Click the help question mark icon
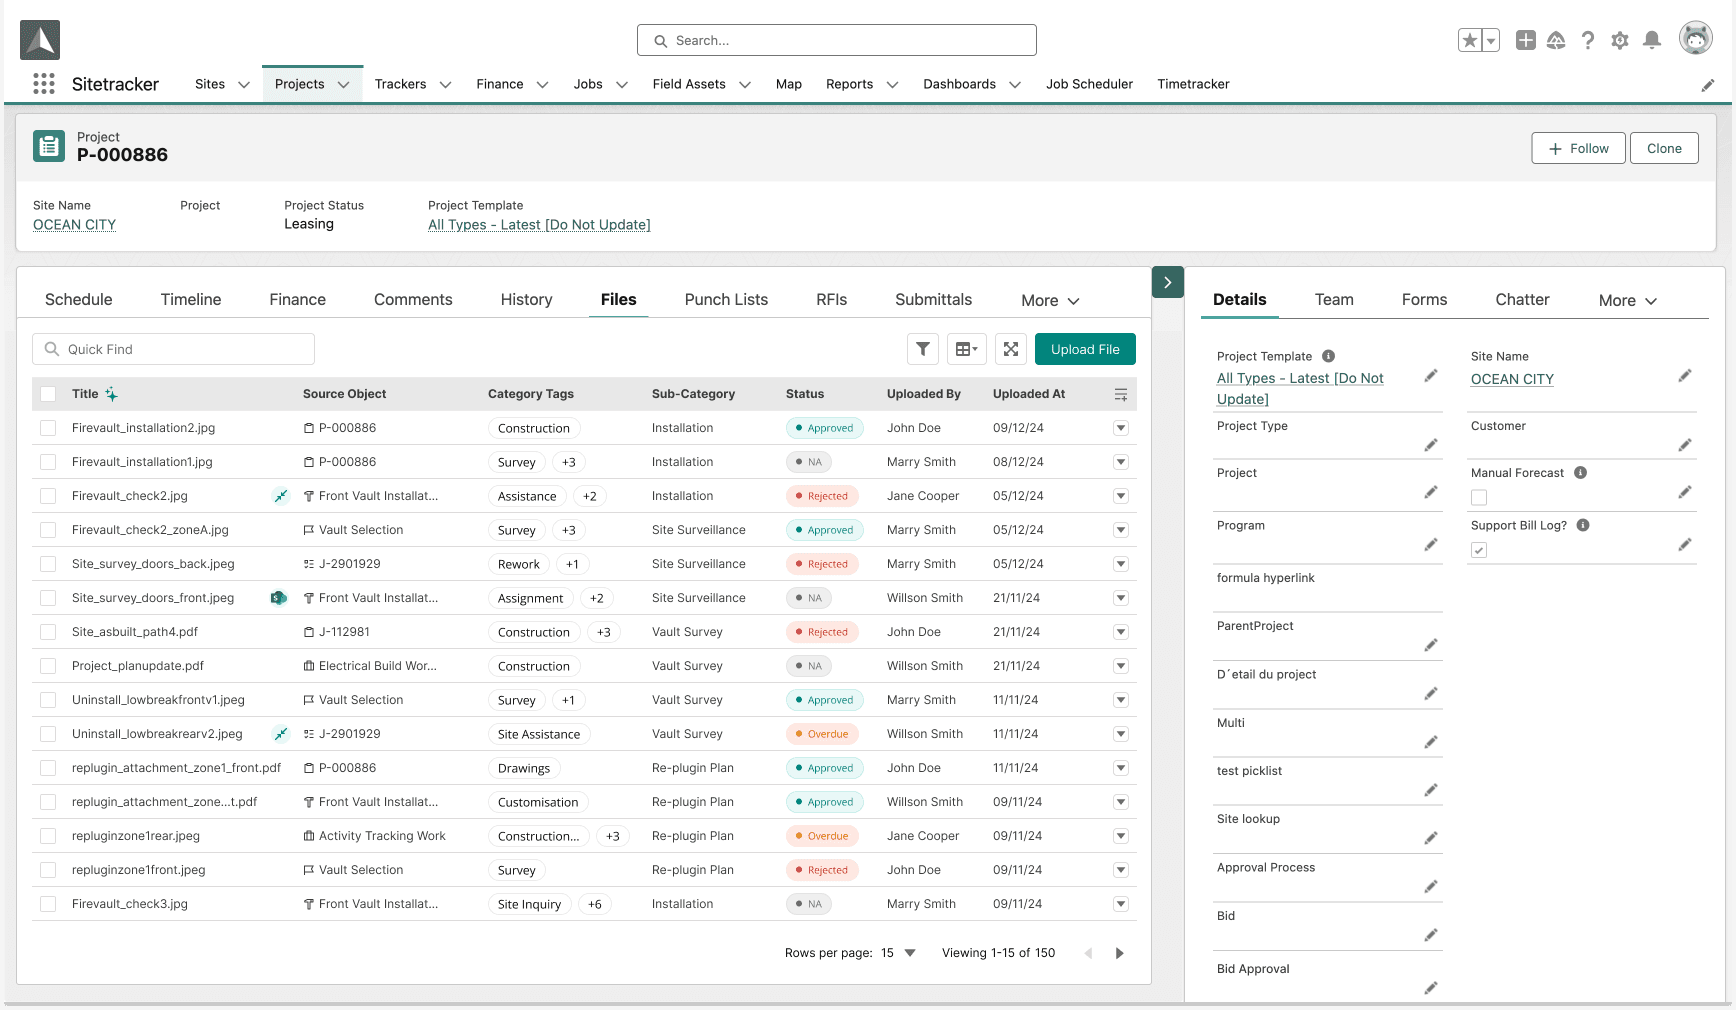This screenshot has width=1736, height=1010. point(1588,40)
